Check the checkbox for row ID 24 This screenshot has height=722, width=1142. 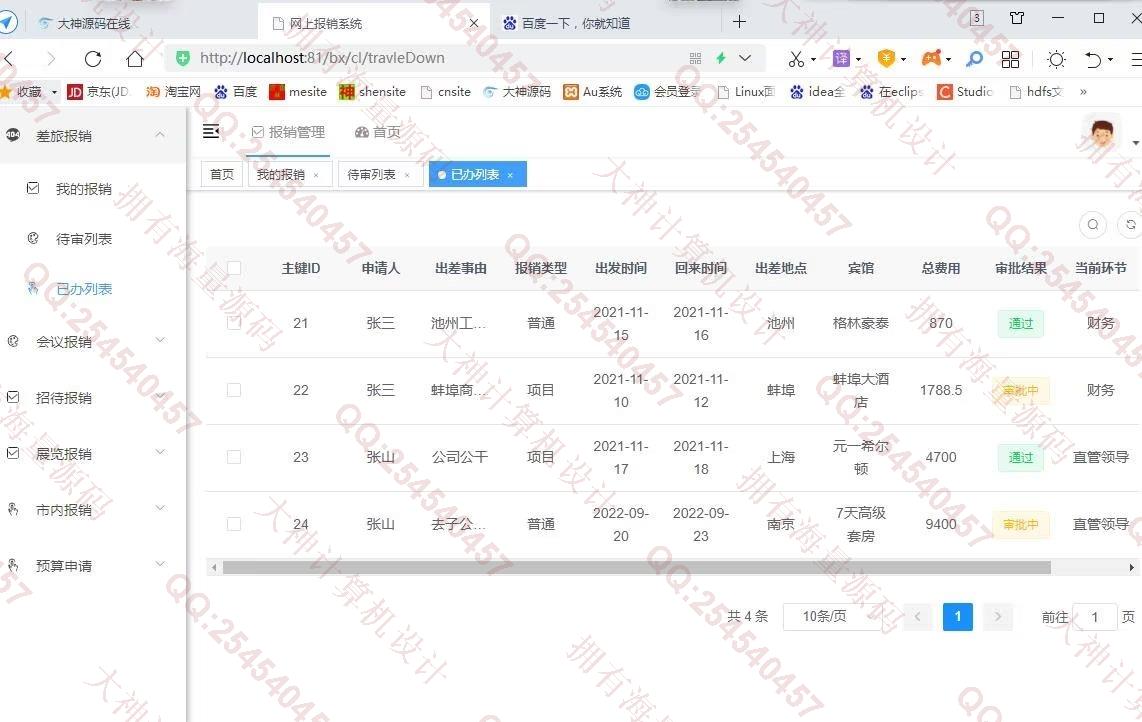(234, 524)
